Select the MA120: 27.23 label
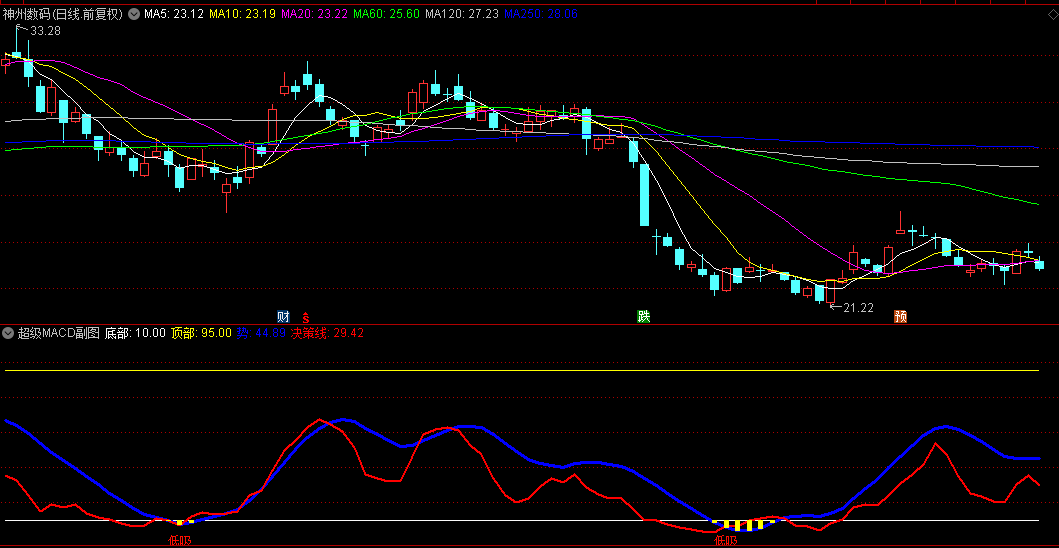 [x=463, y=14]
